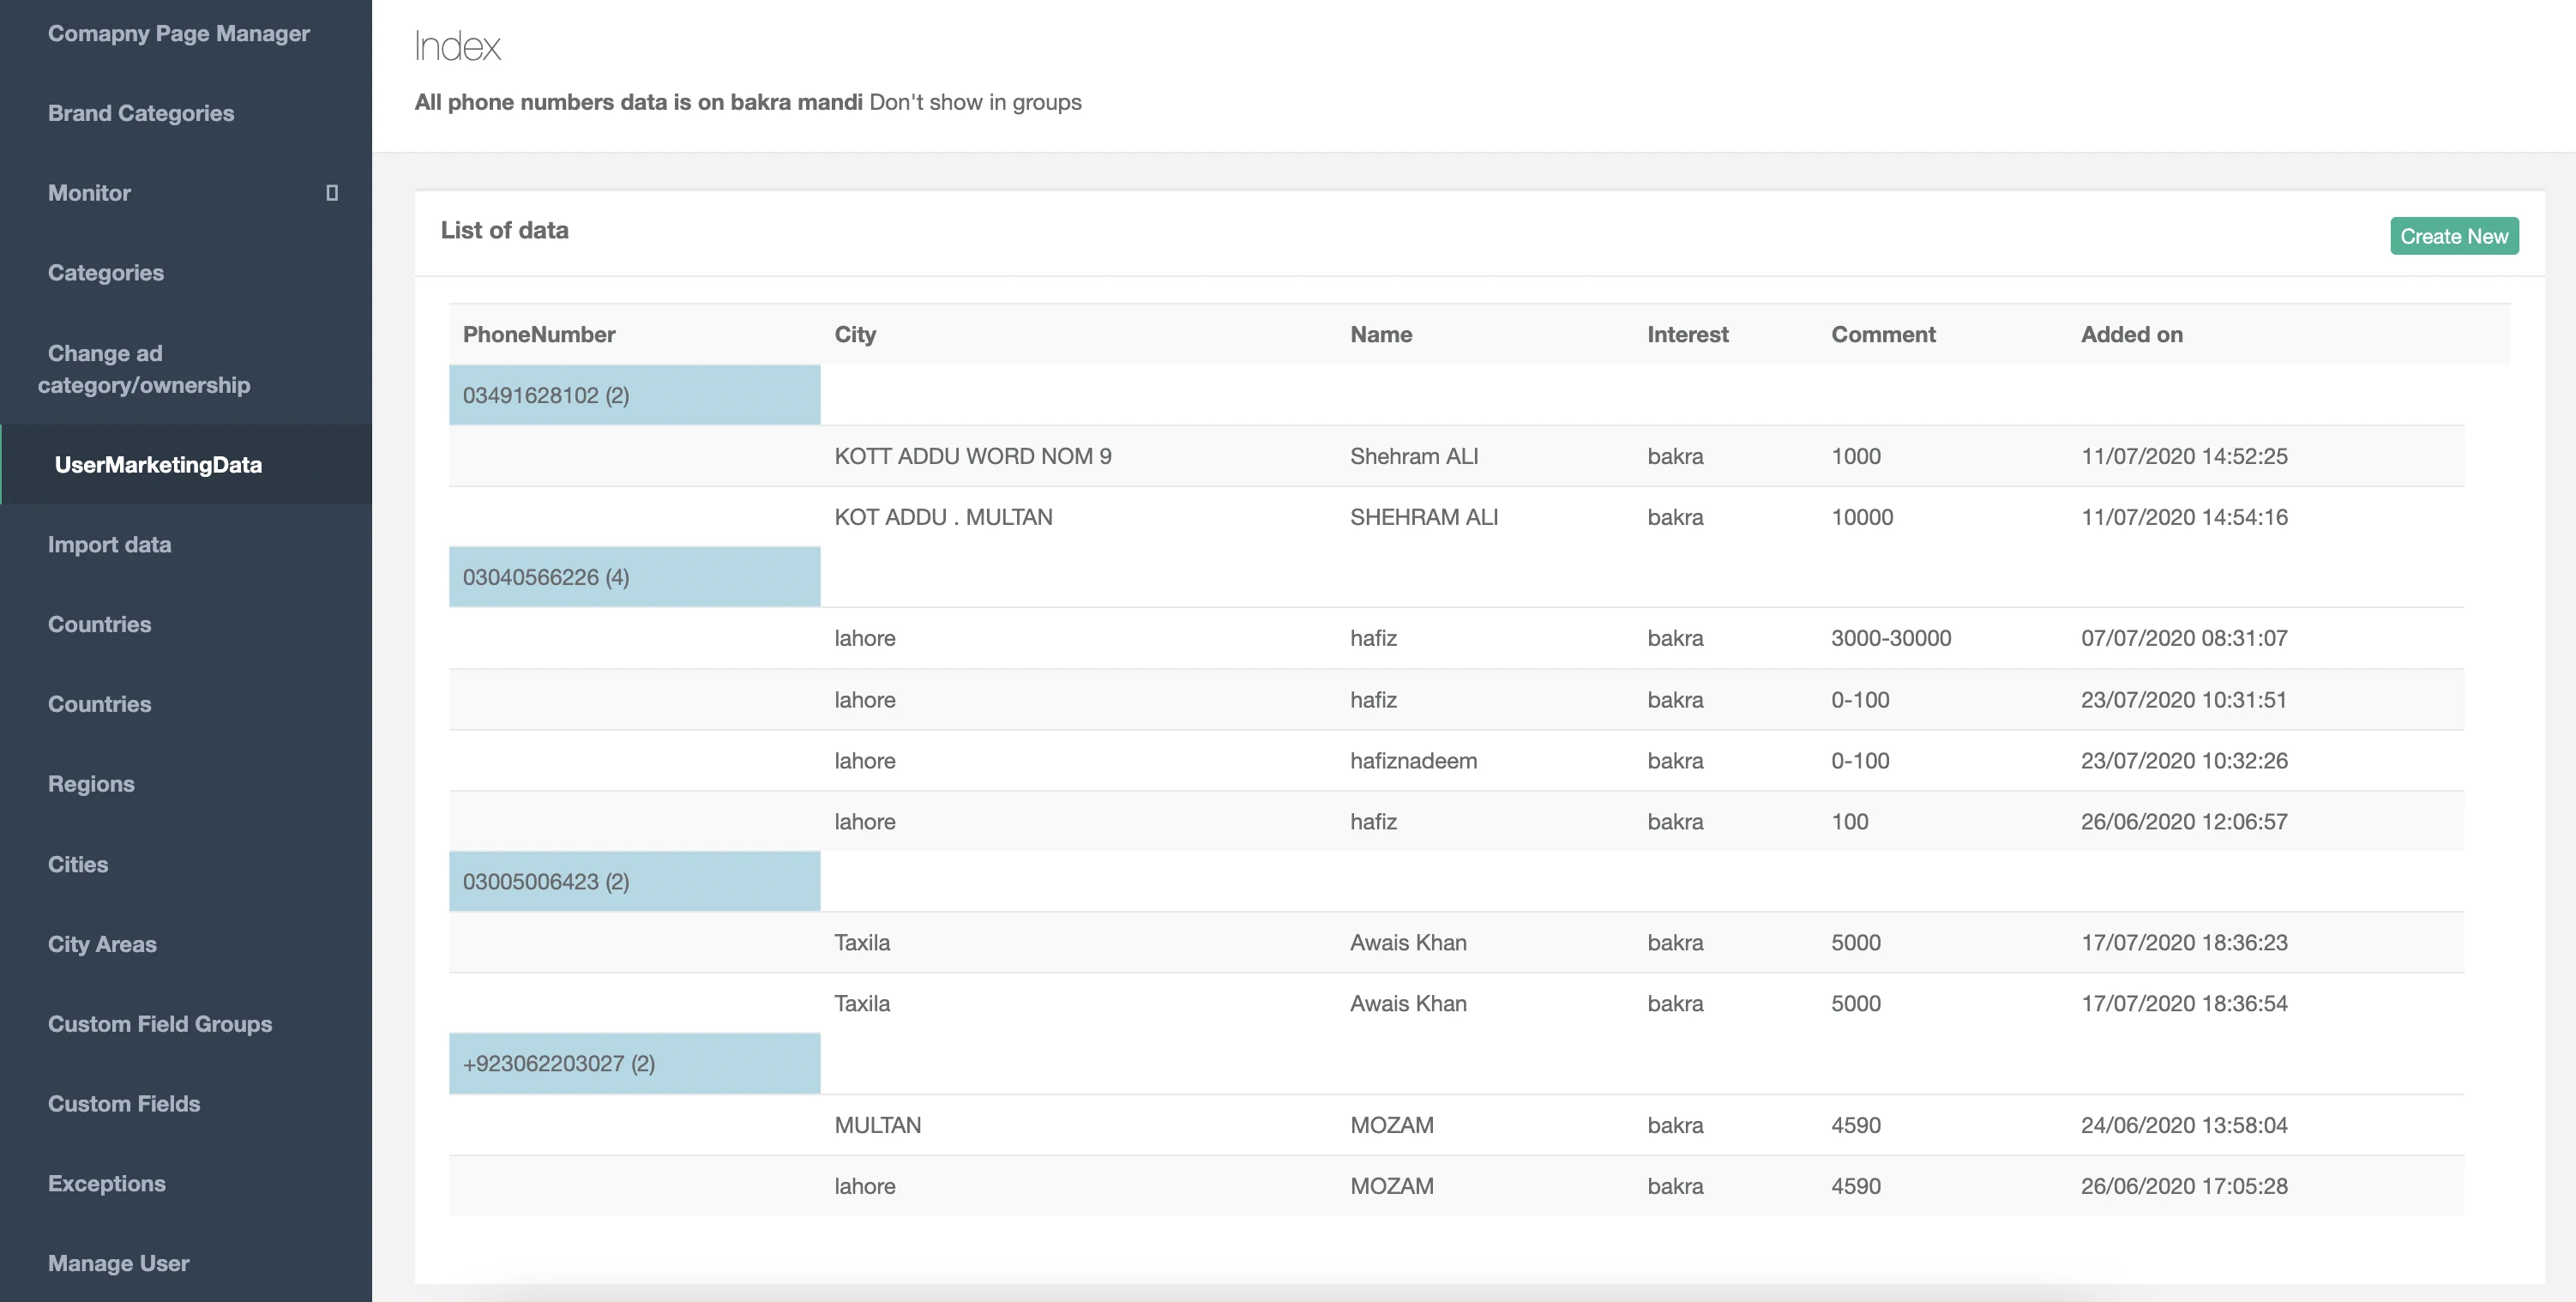
Task: Click the PhoneNumber column header
Action: [539, 334]
